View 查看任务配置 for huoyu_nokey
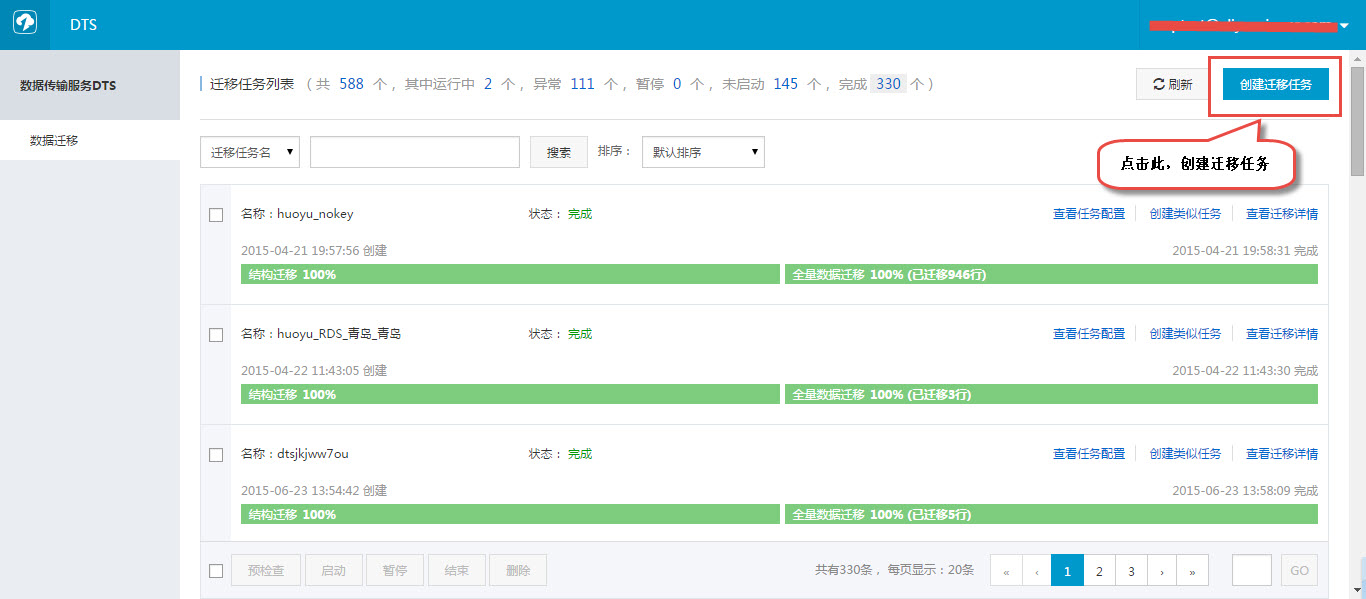Image resolution: width=1366 pixels, height=599 pixels. 1088,214
